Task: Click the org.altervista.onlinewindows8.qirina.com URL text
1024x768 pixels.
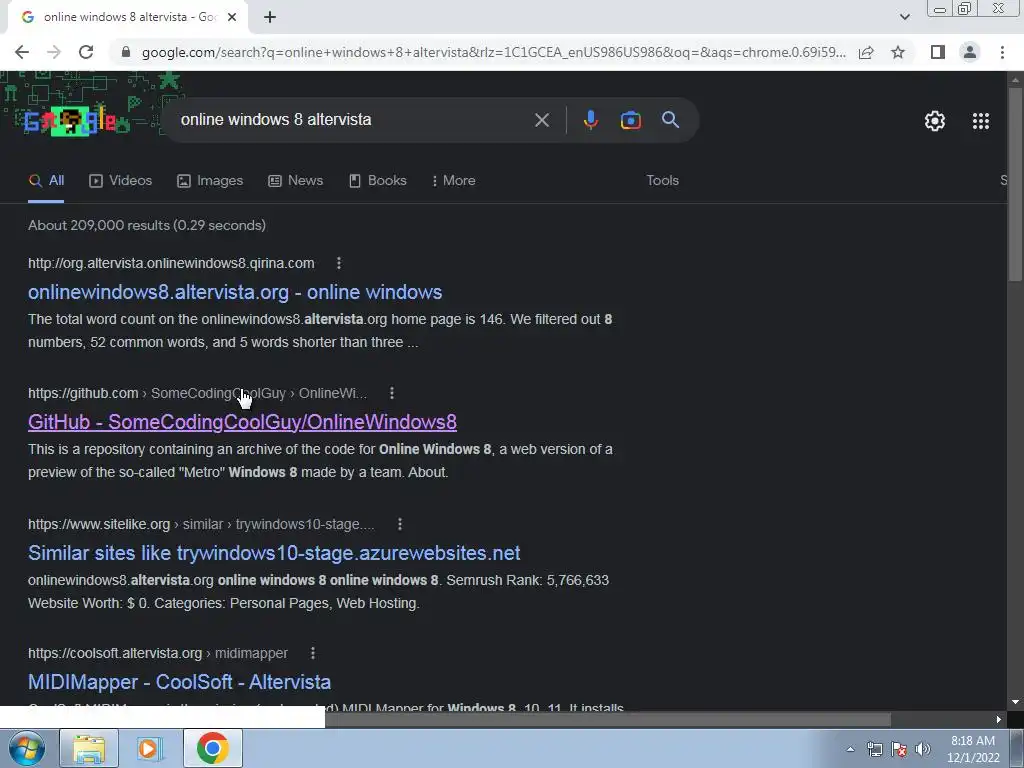Action: 171,263
